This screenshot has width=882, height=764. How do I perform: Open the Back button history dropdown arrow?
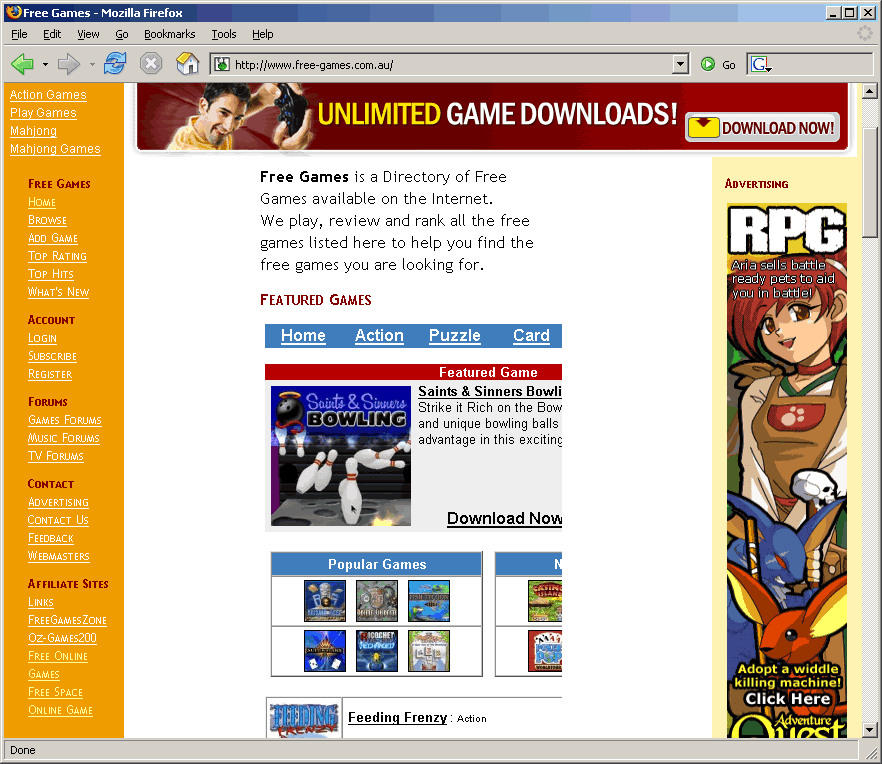point(45,65)
